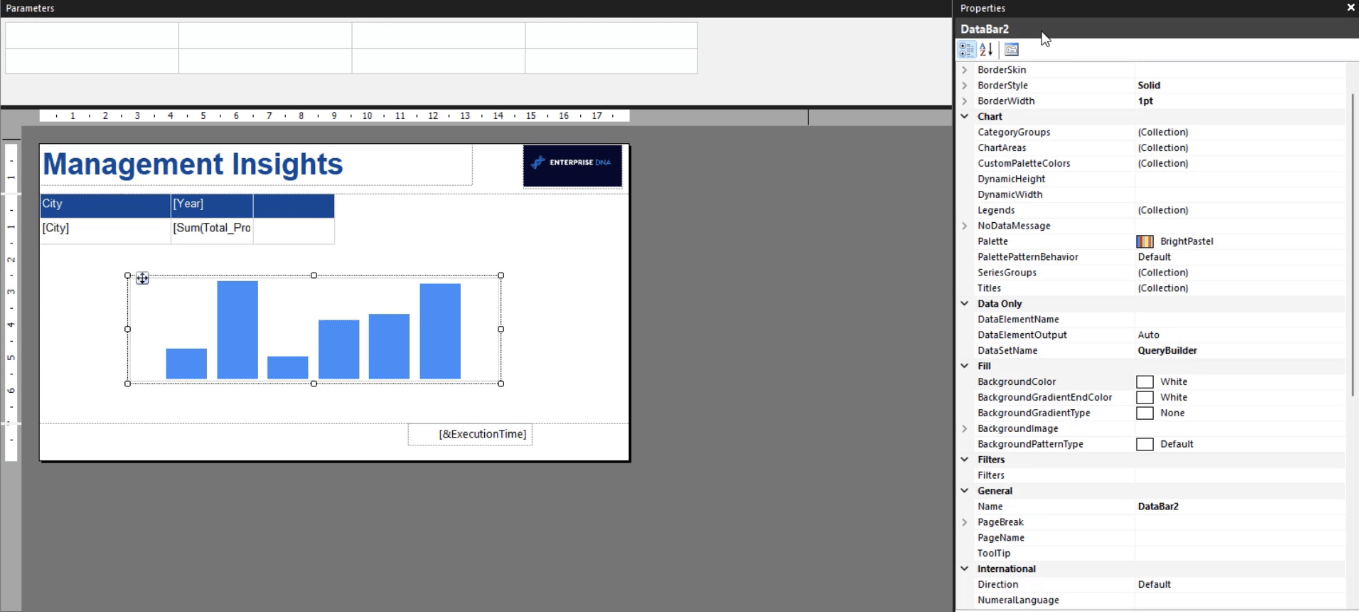Click the NumeralLanguage value field
The image size is (1359, 612).
tap(1240, 600)
